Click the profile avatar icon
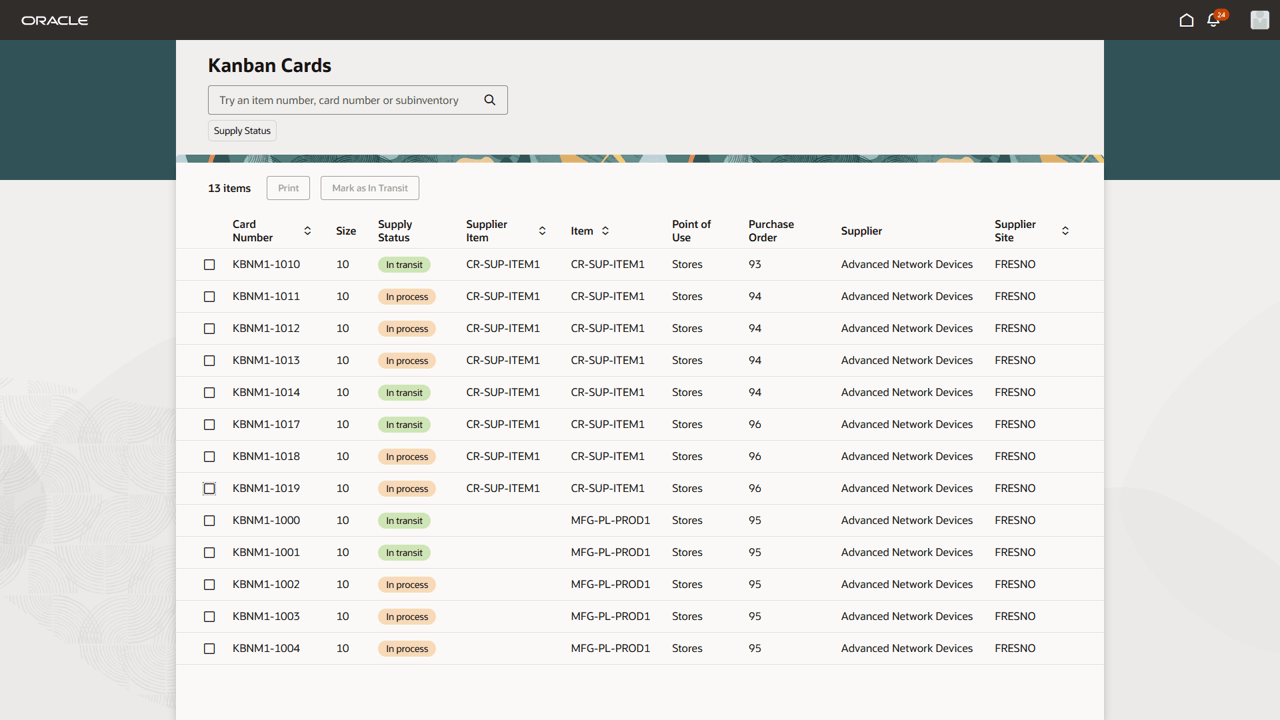The height and width of the screenshot is (720, 1280). coord(1259,19)
